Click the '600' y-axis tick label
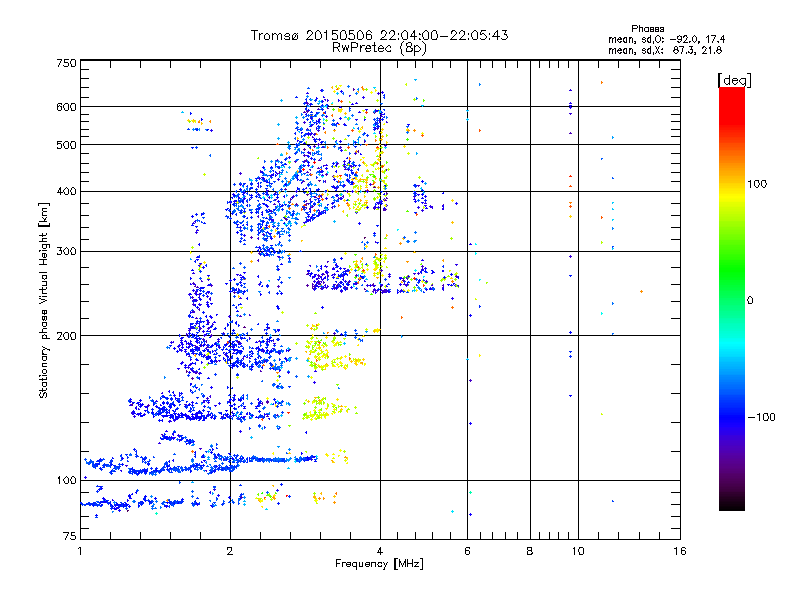800x600 pixels. 66,107
